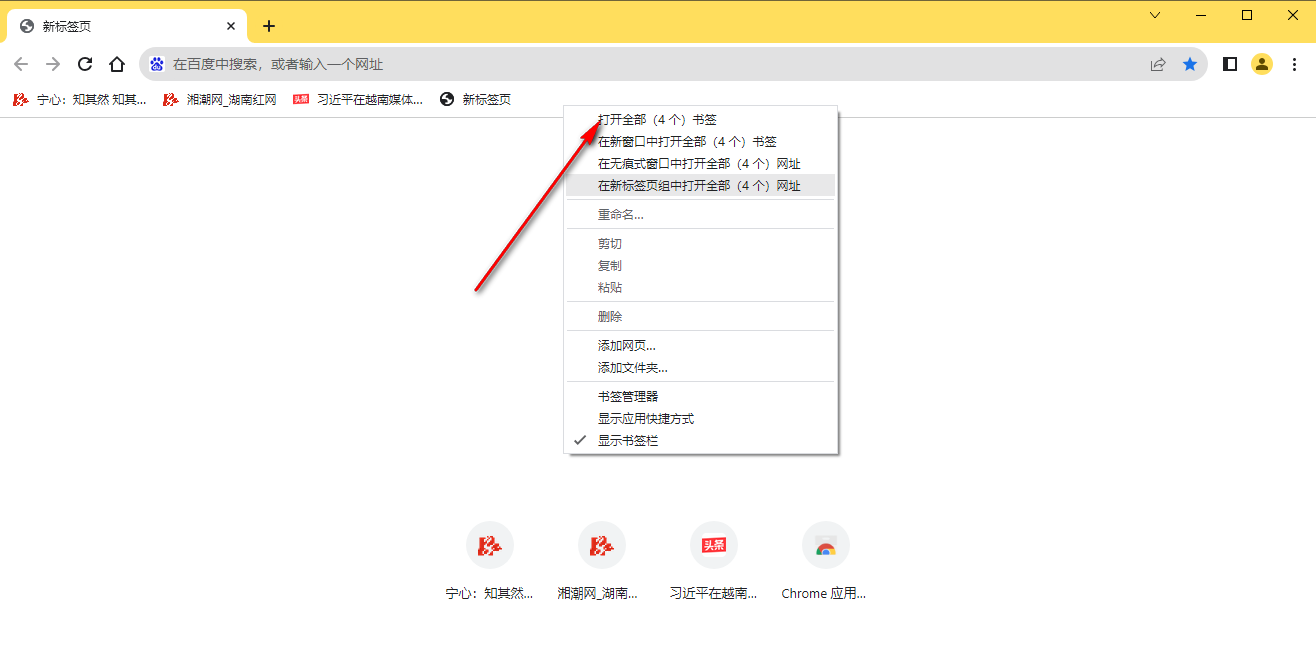Switch to the 新标签页 browser tab

point(127,26)
